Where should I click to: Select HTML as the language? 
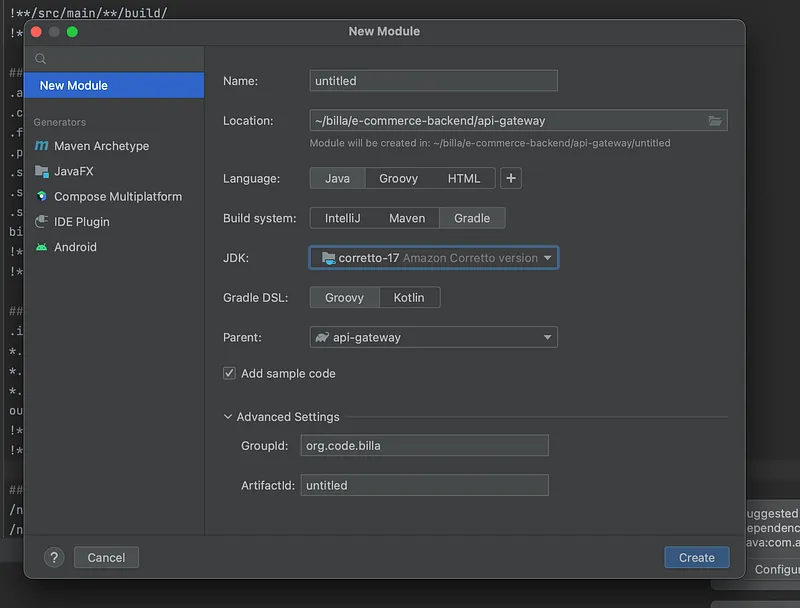point(464,179)
